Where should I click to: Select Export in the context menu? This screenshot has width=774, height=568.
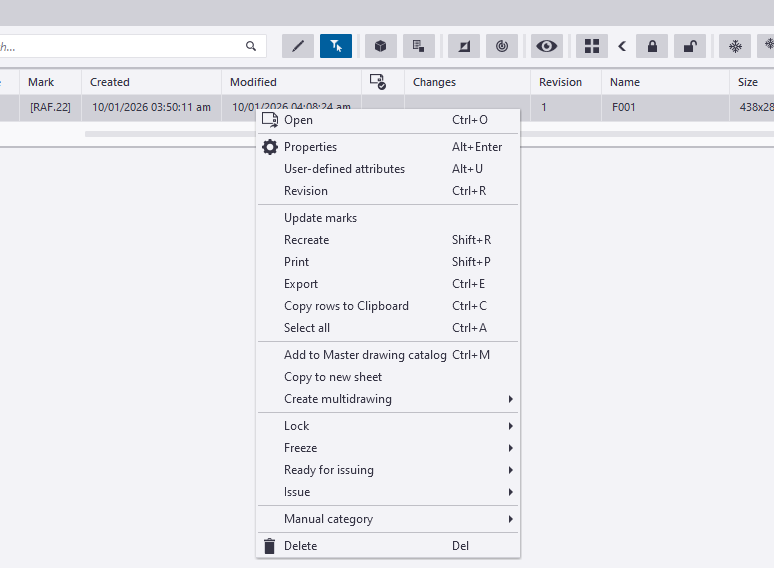pyautogui.click(x=388, y=284)
